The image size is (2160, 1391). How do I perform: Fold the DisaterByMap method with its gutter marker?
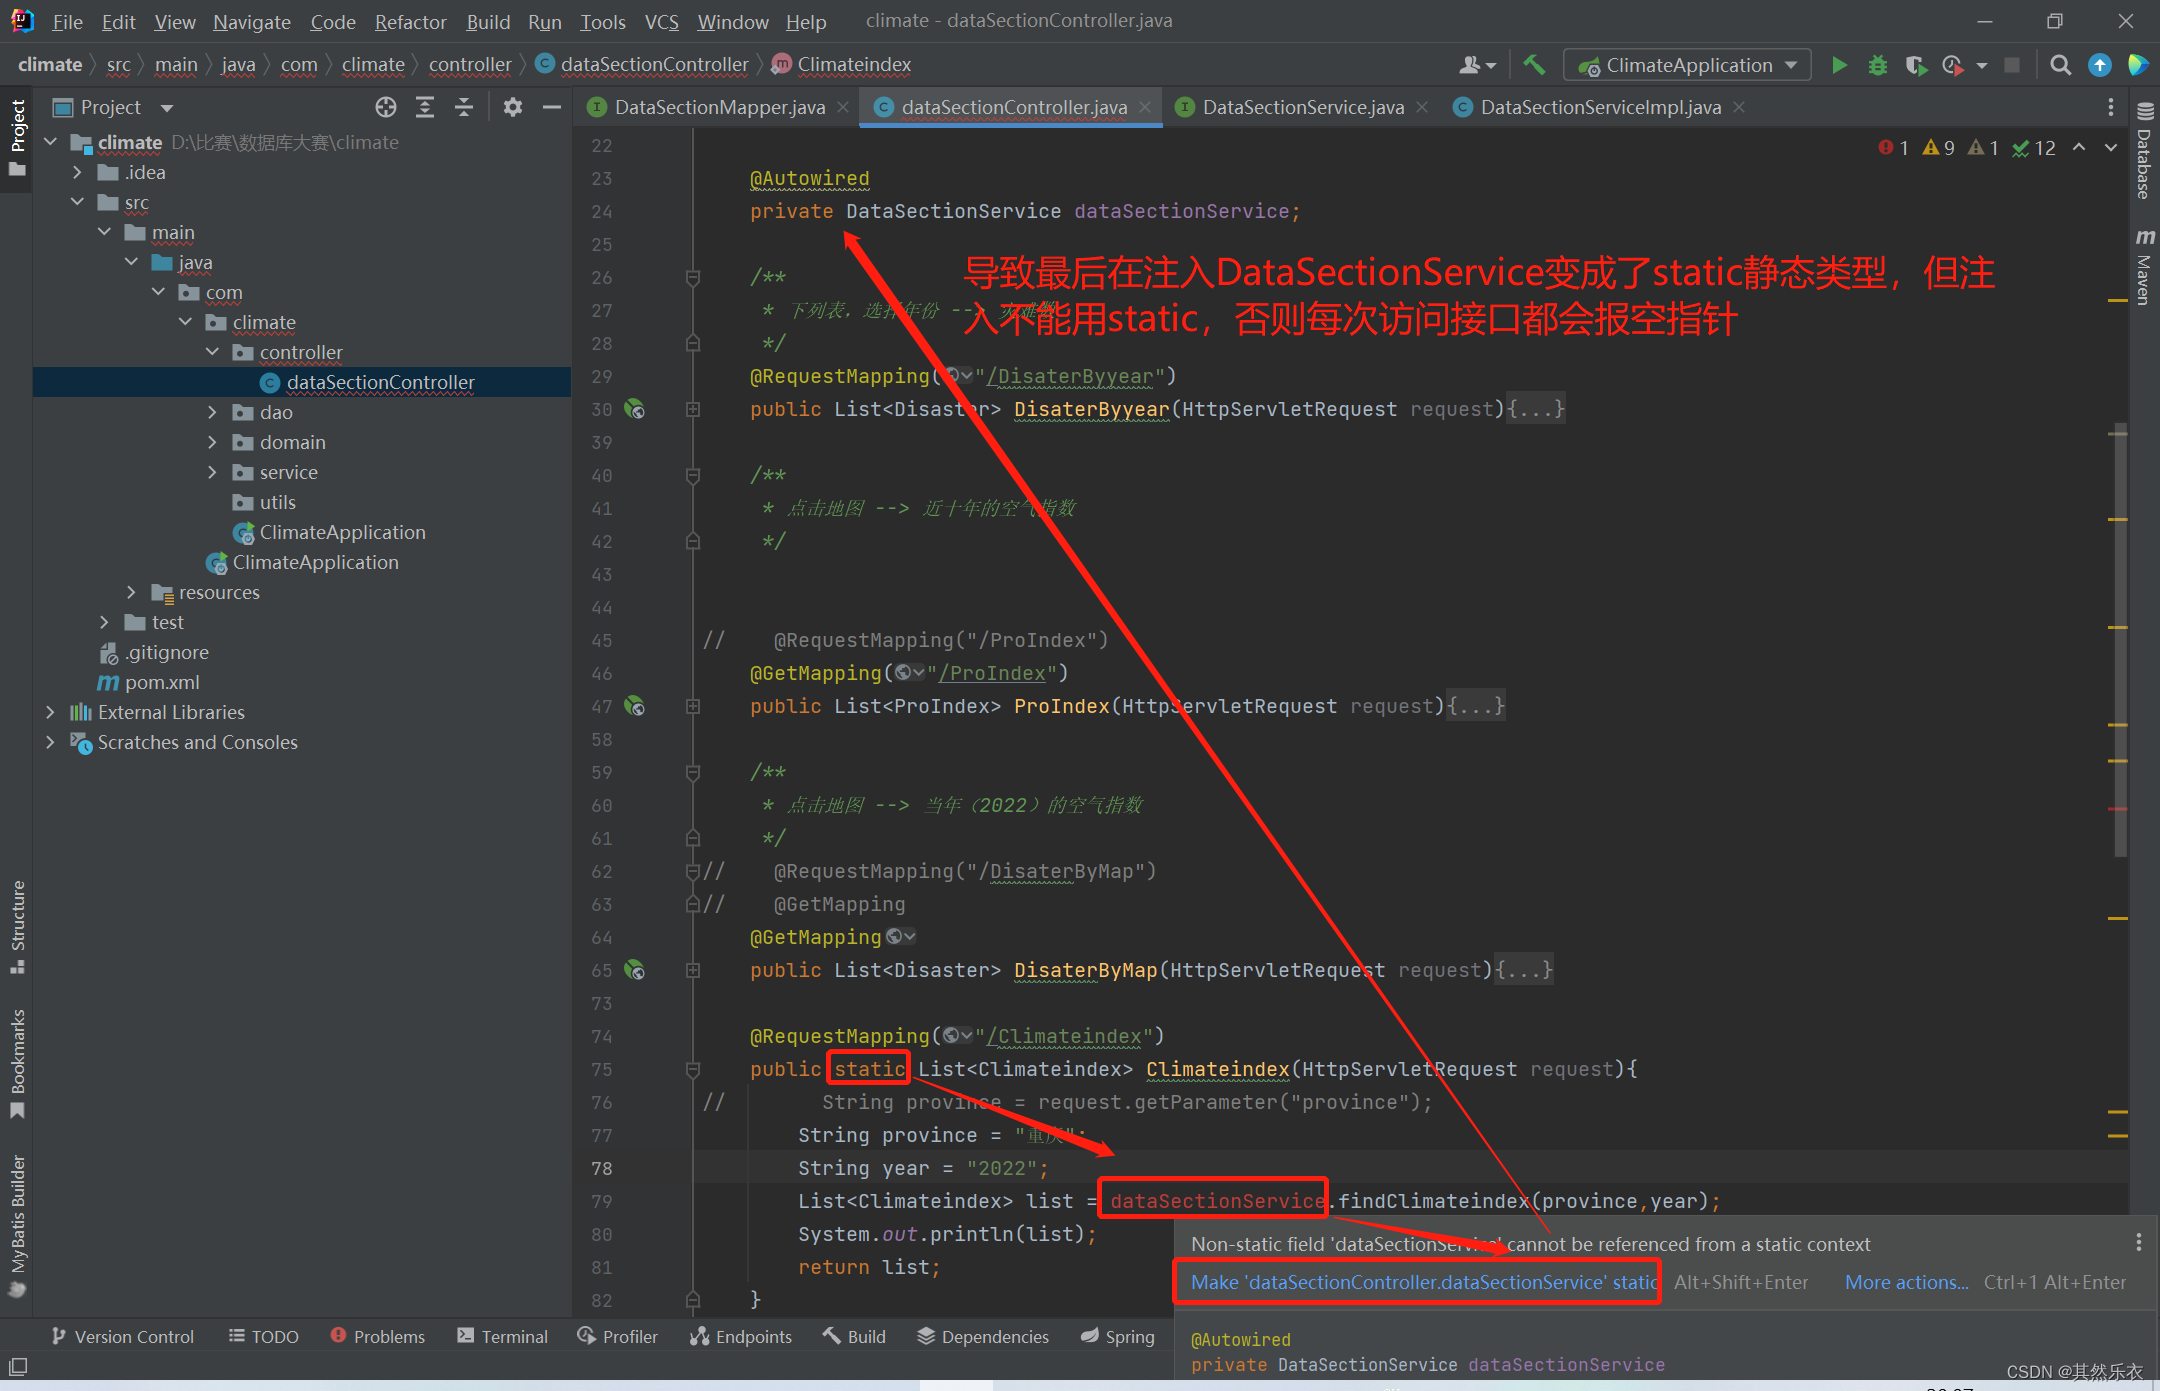(x=693, y=970)
